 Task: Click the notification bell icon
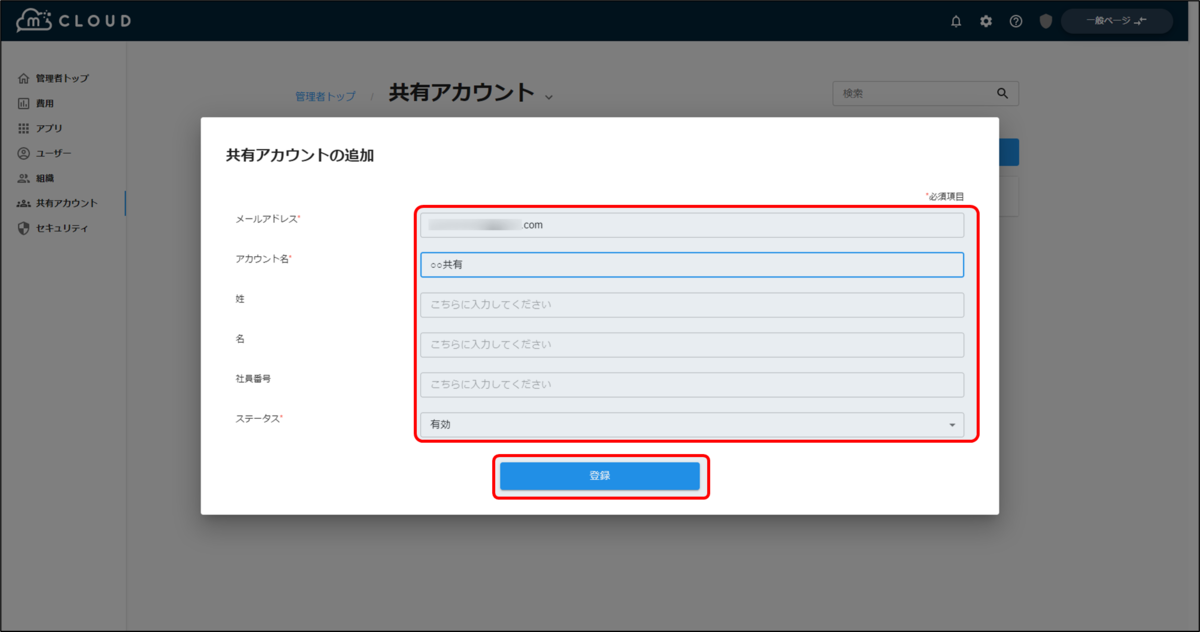click(956, 20)
